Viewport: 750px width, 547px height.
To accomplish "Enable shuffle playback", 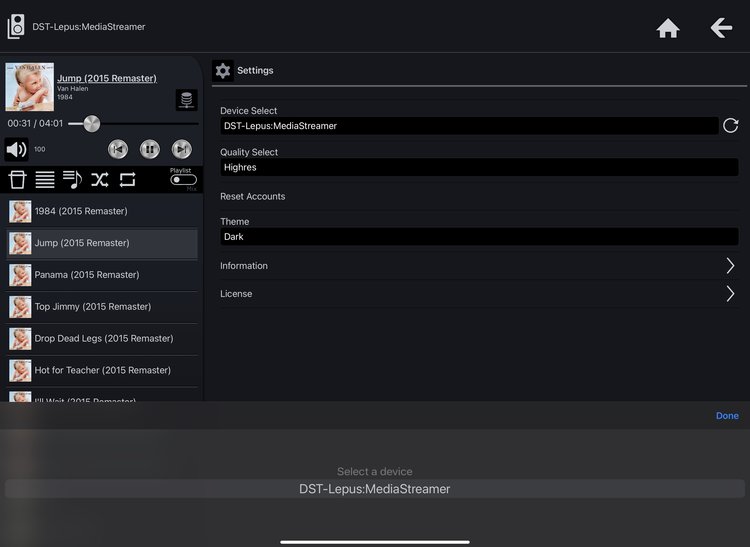I will [x=99, y=180].
